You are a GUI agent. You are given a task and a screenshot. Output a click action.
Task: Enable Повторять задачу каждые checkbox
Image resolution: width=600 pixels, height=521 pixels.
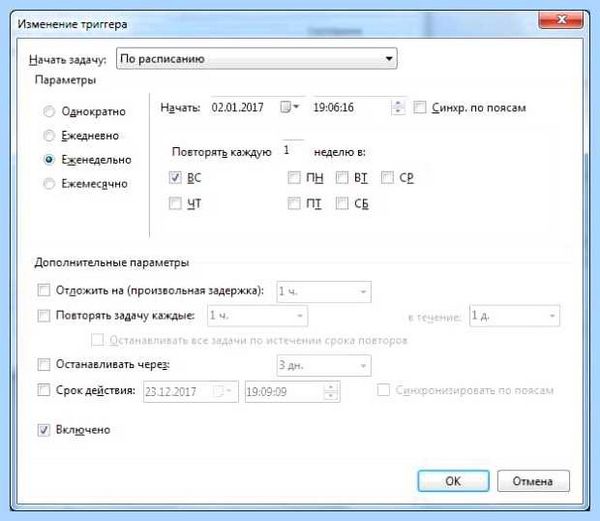(44, 316)
